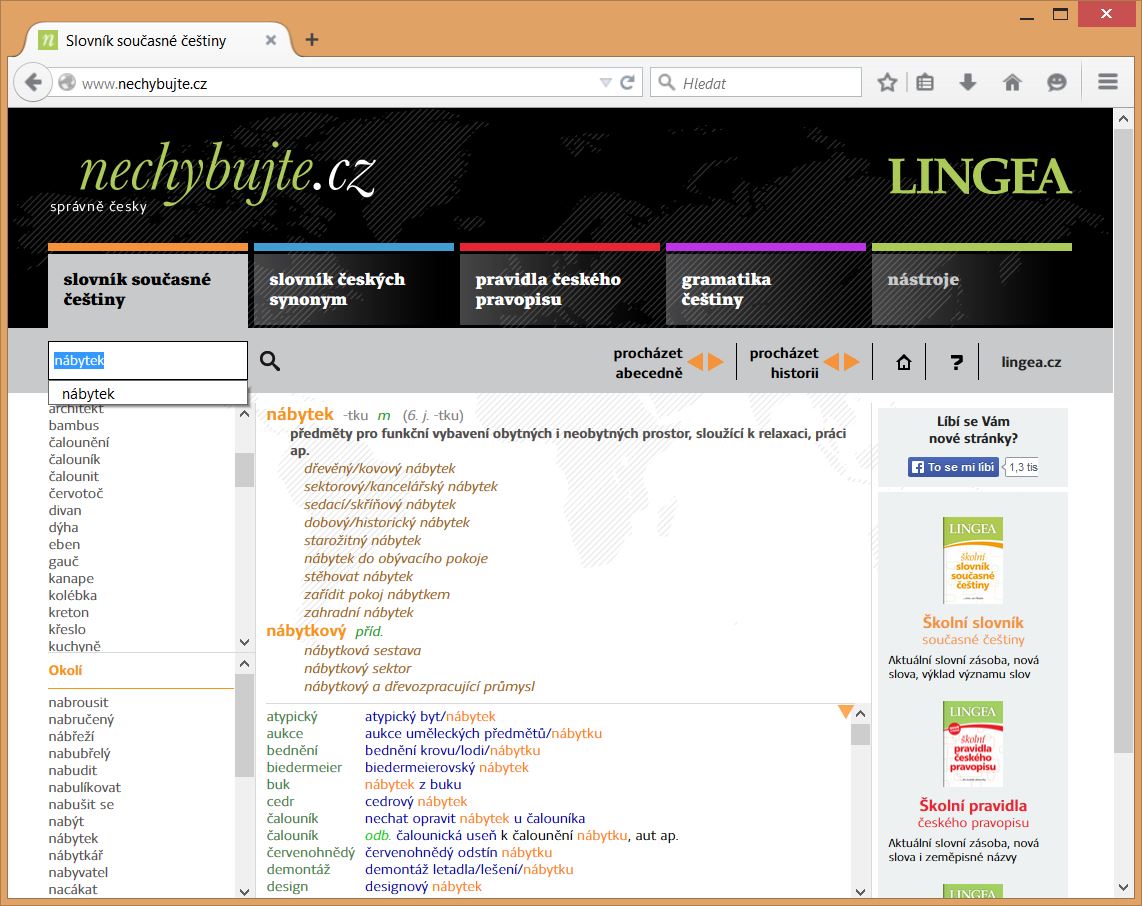This screenshot has width=1142, height=906.
Task: Click demontáž in the examples list
Action: pyautogui.click(x=298, y=869)
